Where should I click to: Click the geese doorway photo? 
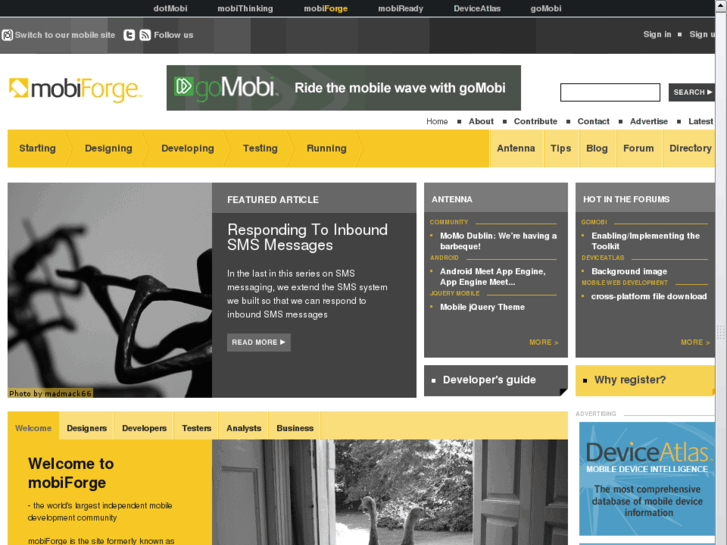coord(390,492)
